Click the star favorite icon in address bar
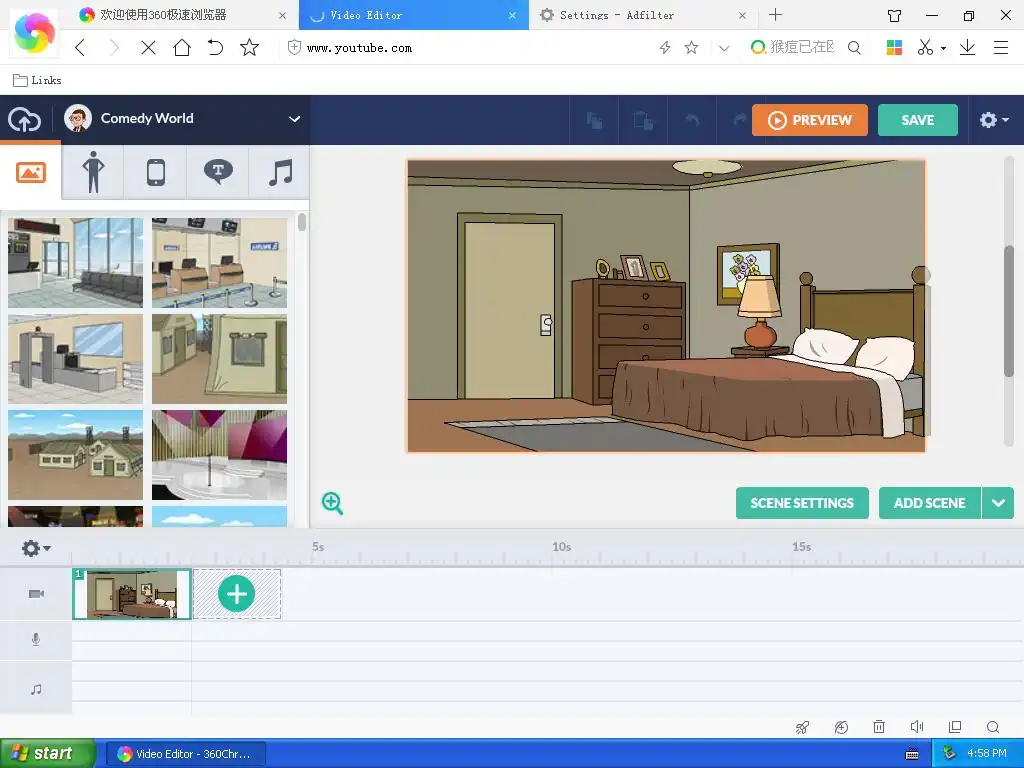The width and height of the screenshot is (1024, 768). [692, 48]
